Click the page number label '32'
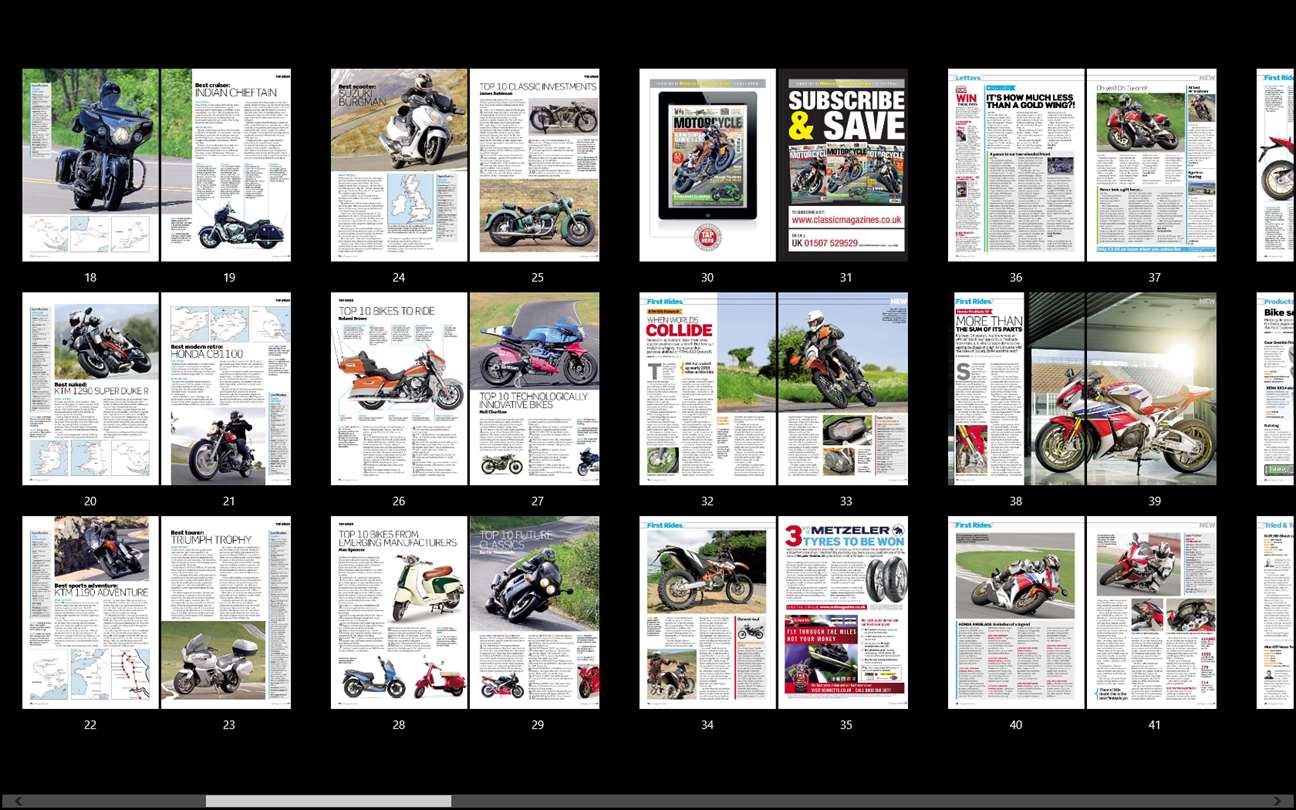 [708, 501]
